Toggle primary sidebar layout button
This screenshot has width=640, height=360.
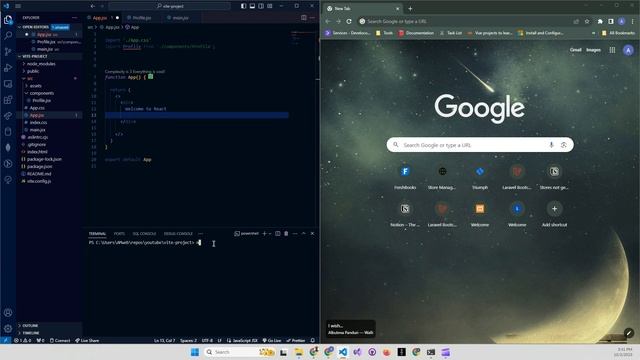(244, 6)
